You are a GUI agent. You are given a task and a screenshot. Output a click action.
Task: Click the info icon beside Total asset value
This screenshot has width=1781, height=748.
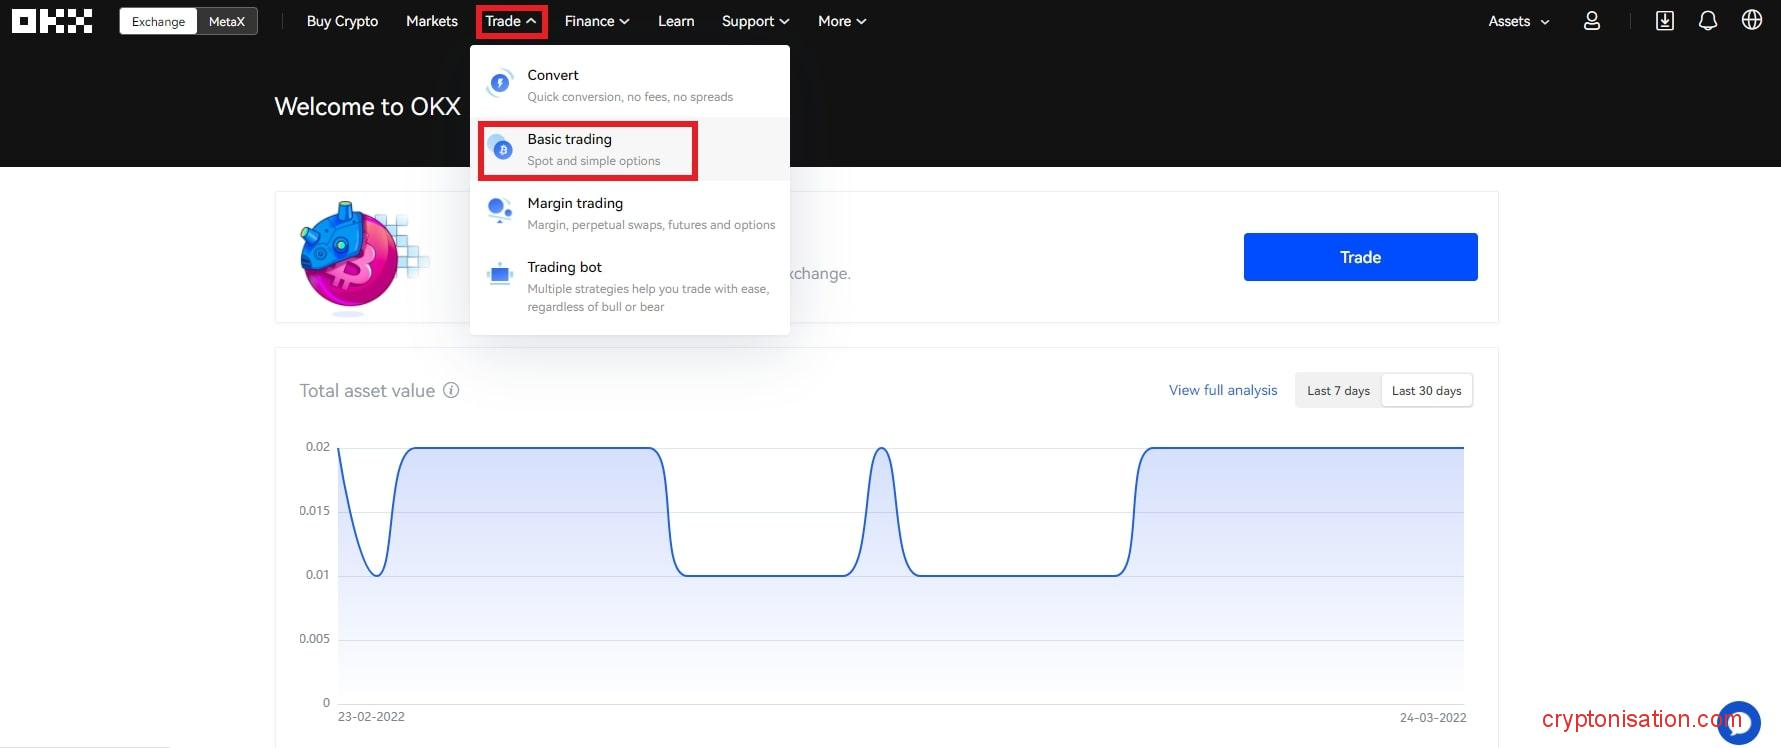[451, 390]
